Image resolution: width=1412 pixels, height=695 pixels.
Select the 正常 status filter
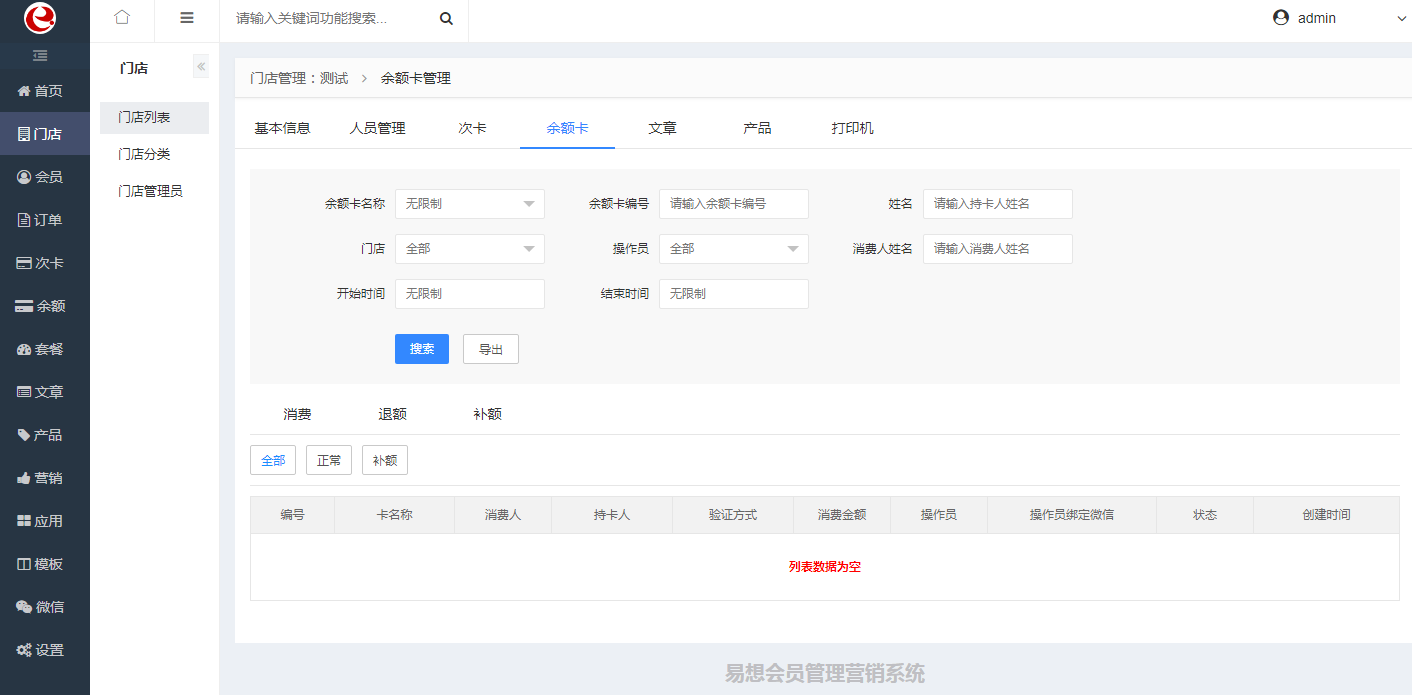329,460
